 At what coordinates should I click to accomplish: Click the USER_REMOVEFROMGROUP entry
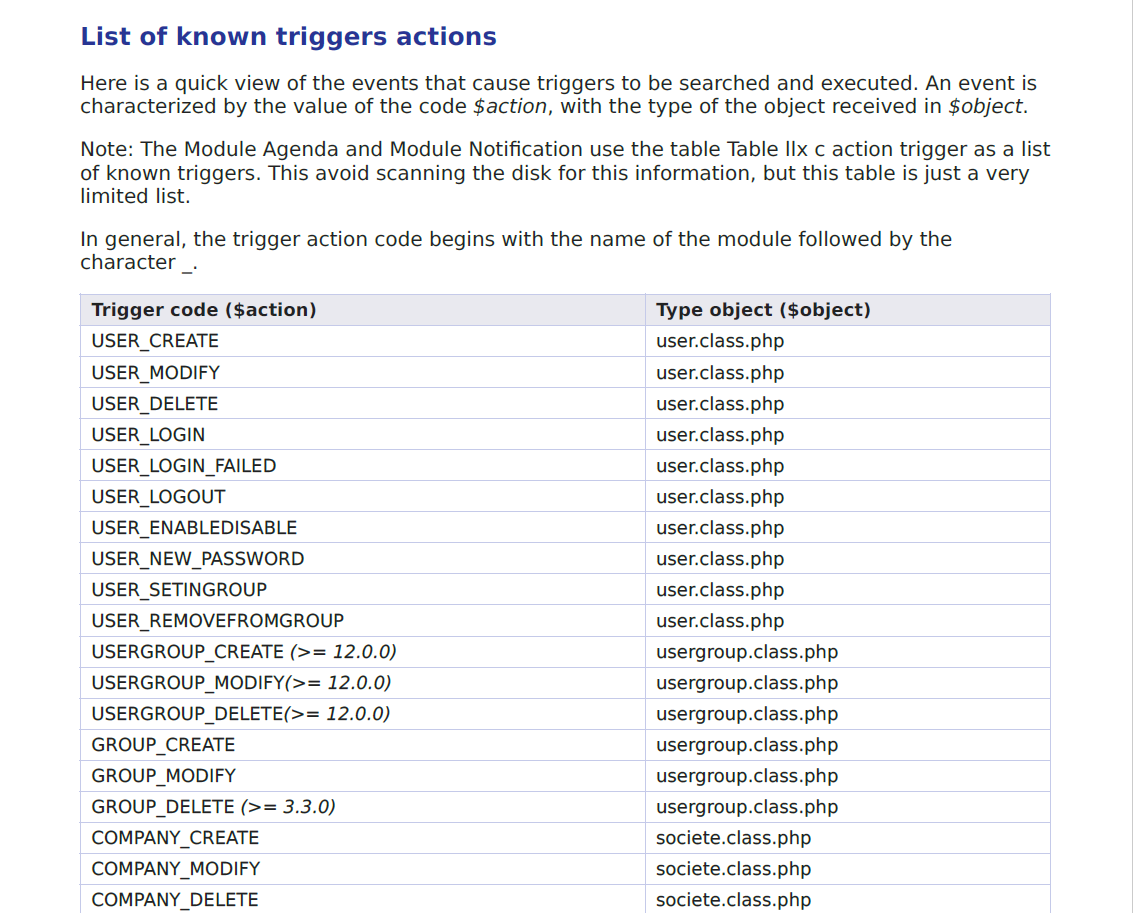[x=217, y=621]
